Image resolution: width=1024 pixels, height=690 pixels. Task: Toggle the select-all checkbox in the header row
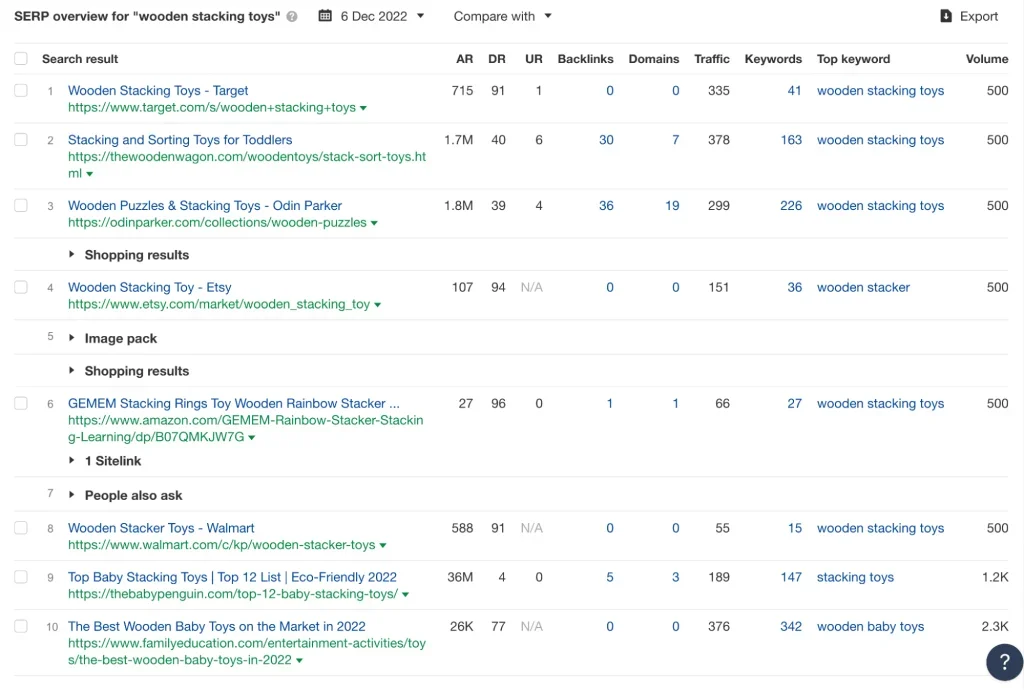20,58
